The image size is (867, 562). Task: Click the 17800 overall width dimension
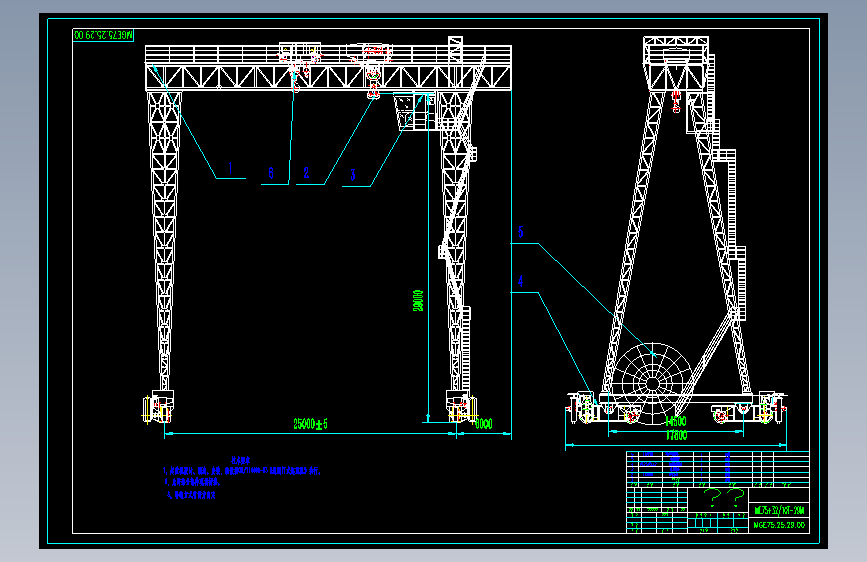[676, 435]
